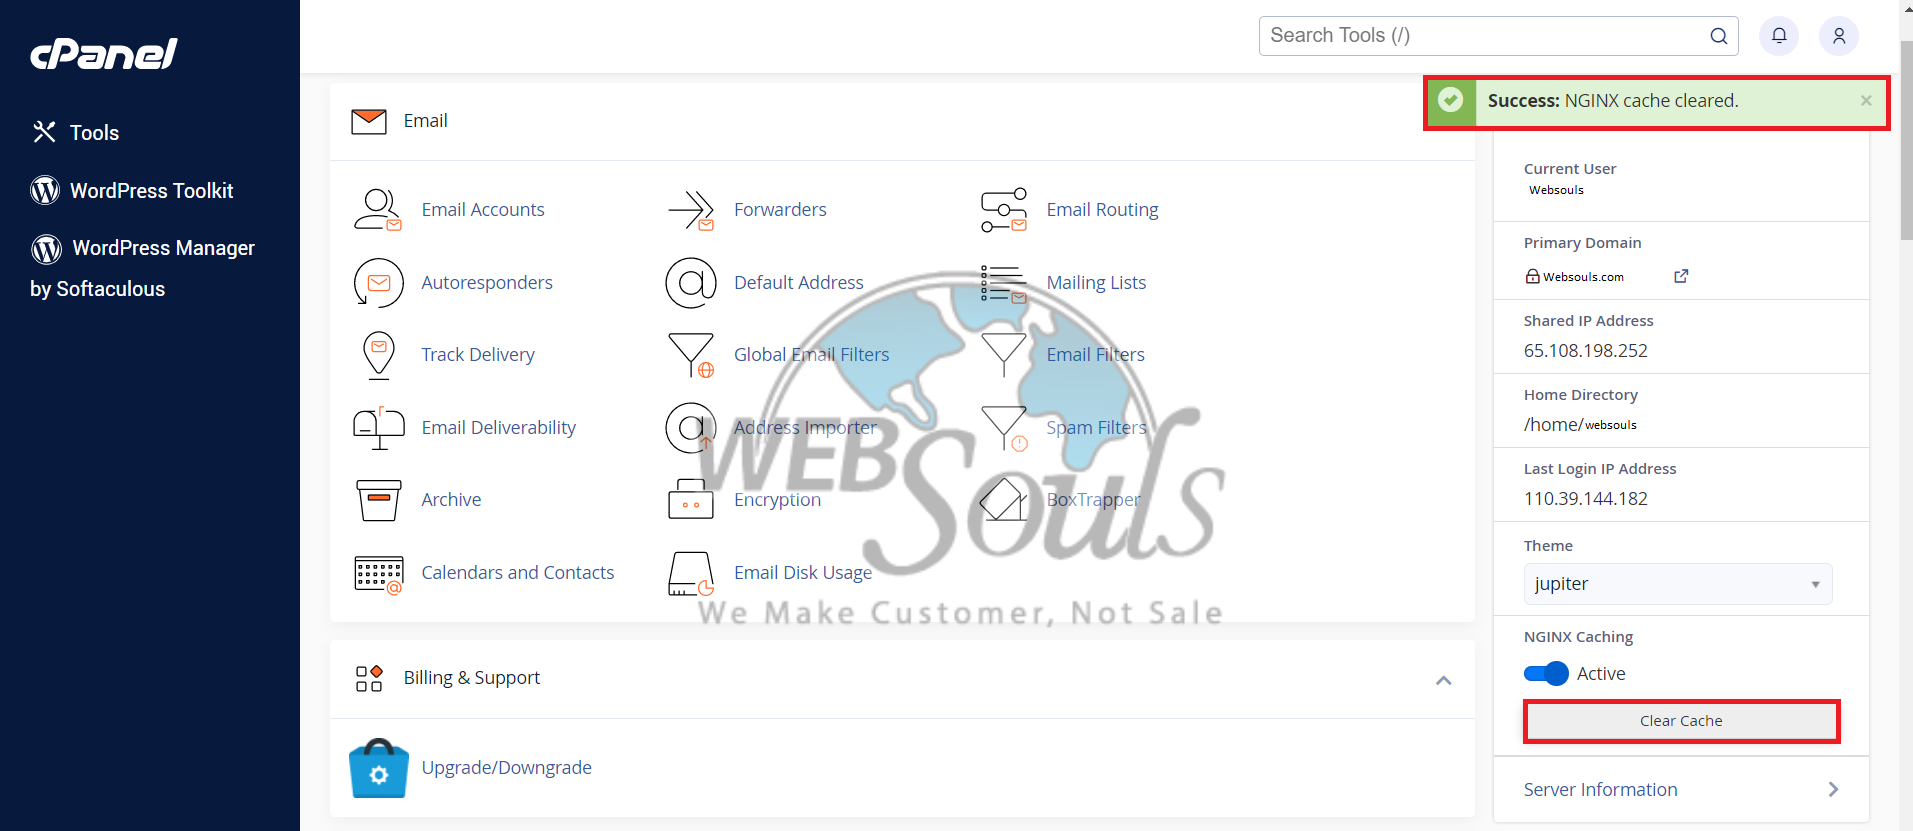Collapse the Billing & Support section
Screen dimensions: 1913x831
pyautogui.click(x=1443, y=680)
